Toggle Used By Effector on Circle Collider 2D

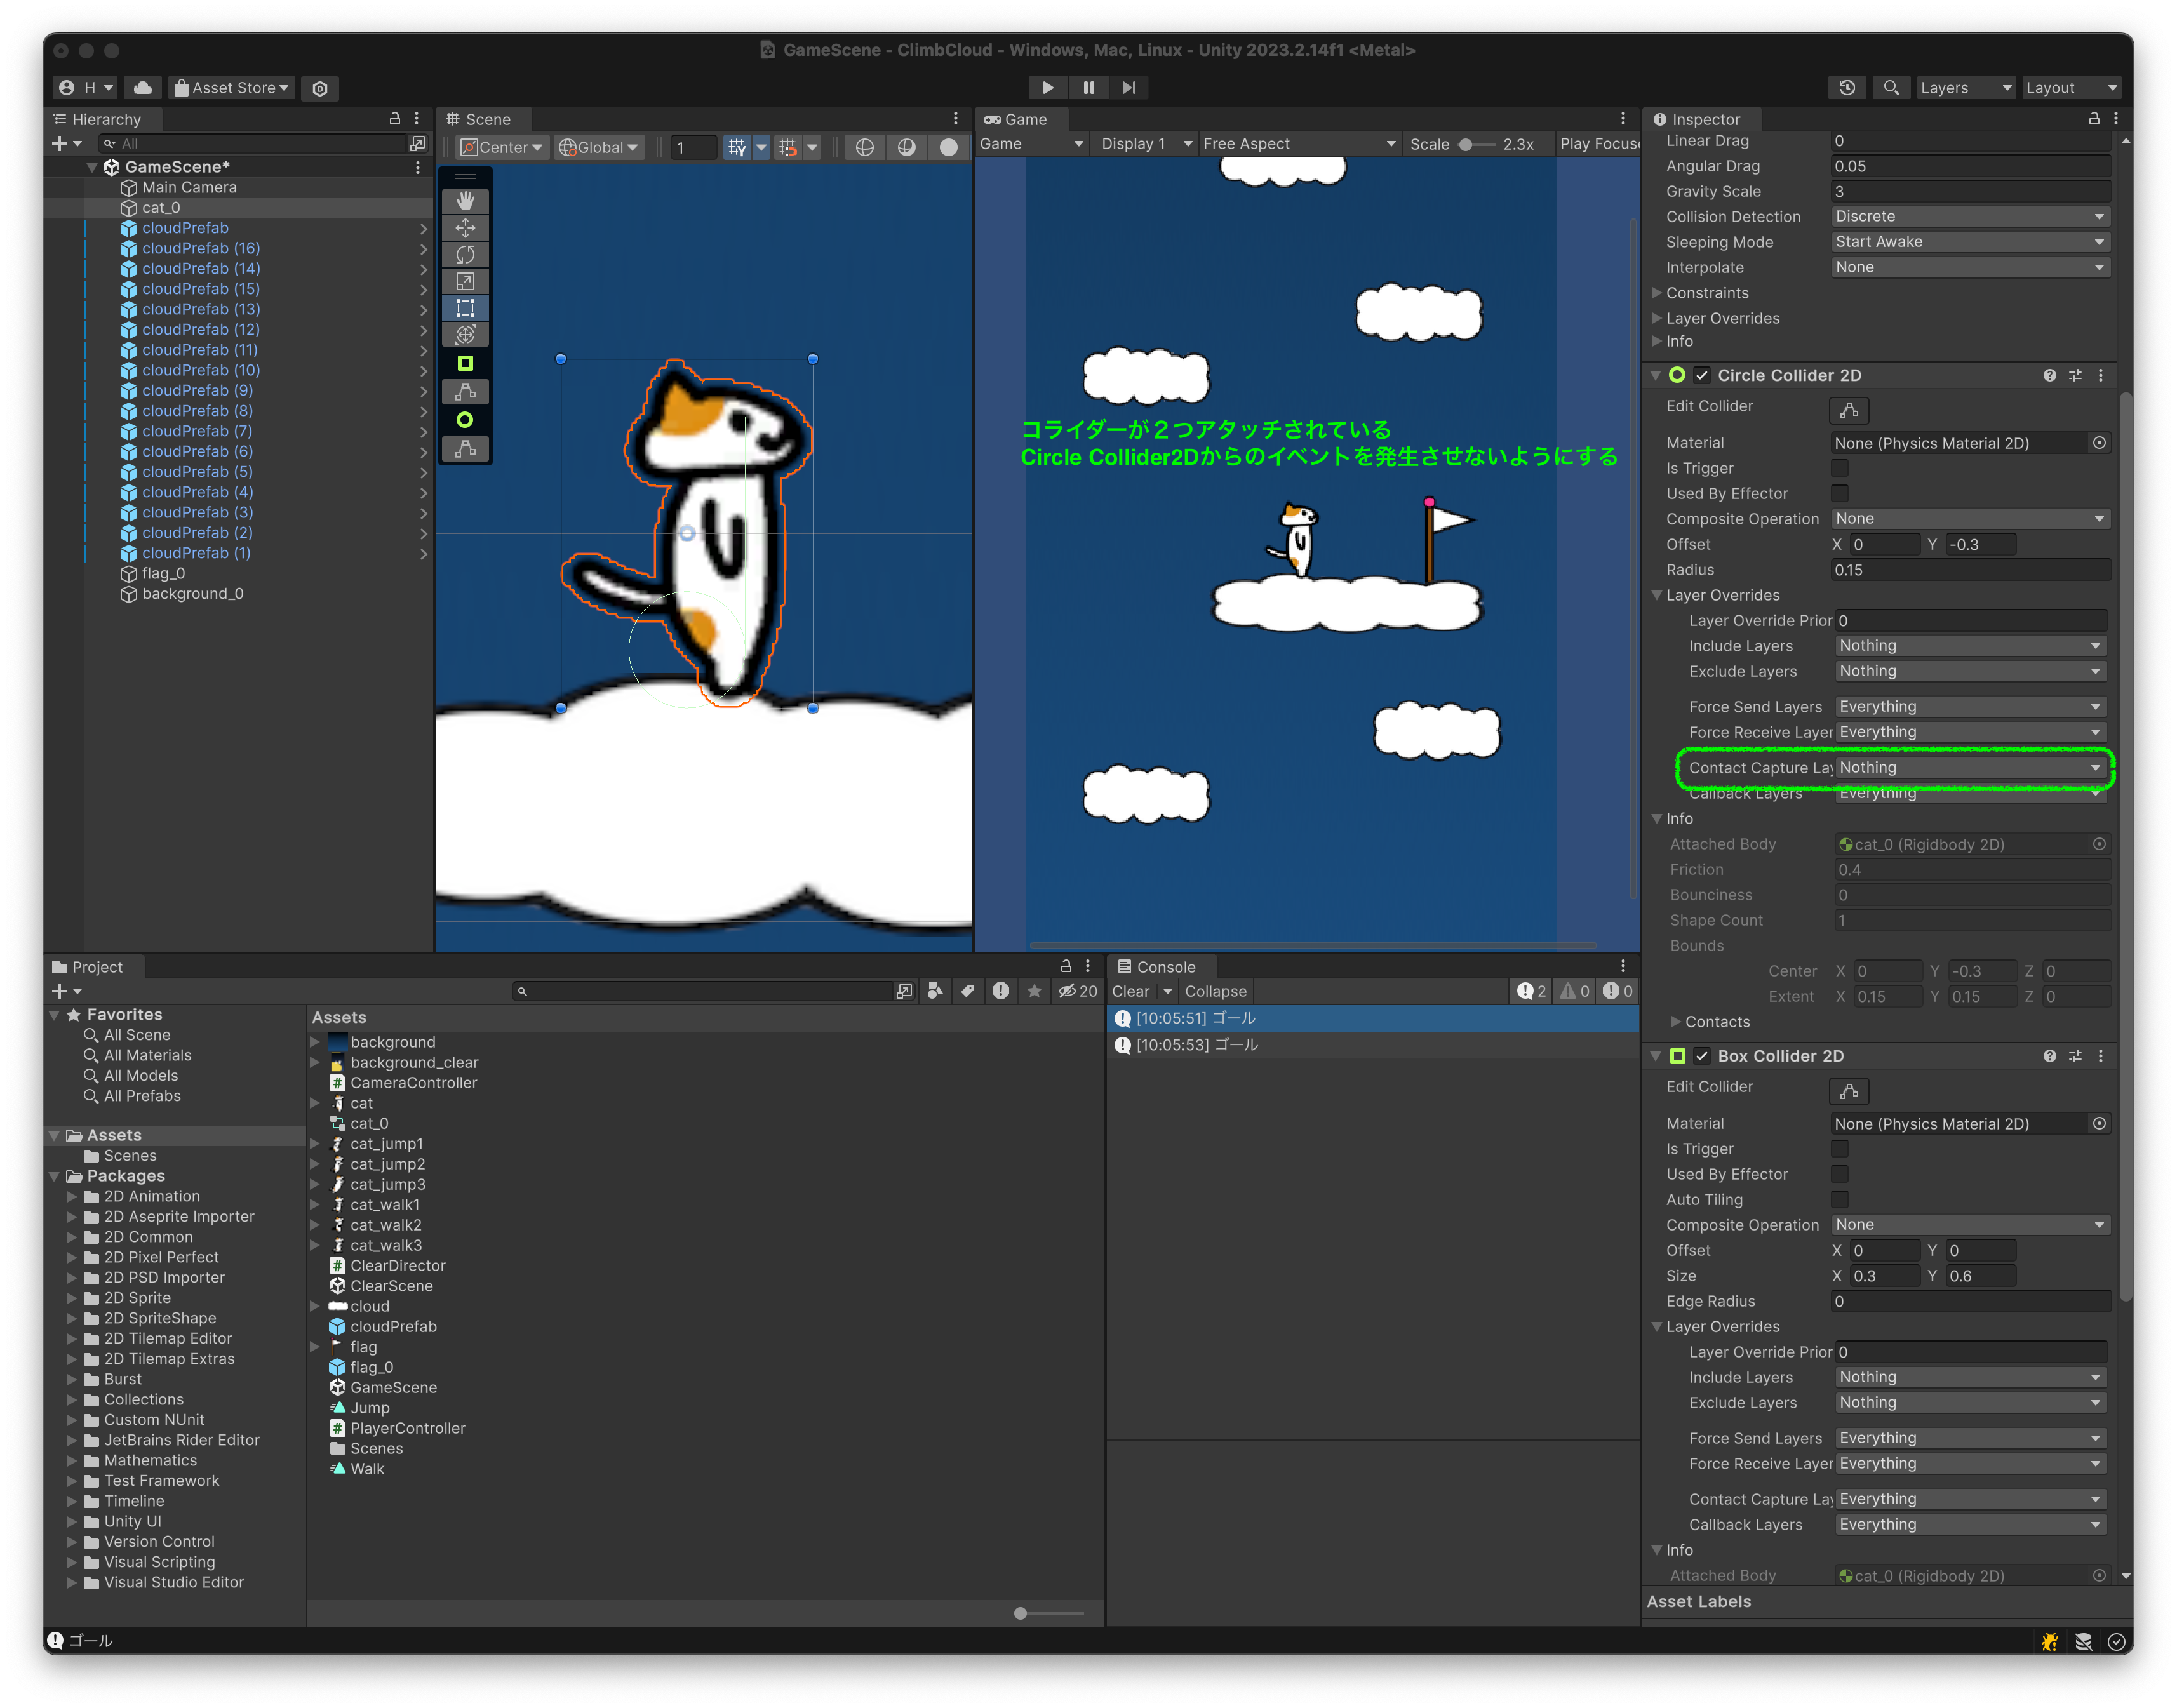coord(1840,493)
